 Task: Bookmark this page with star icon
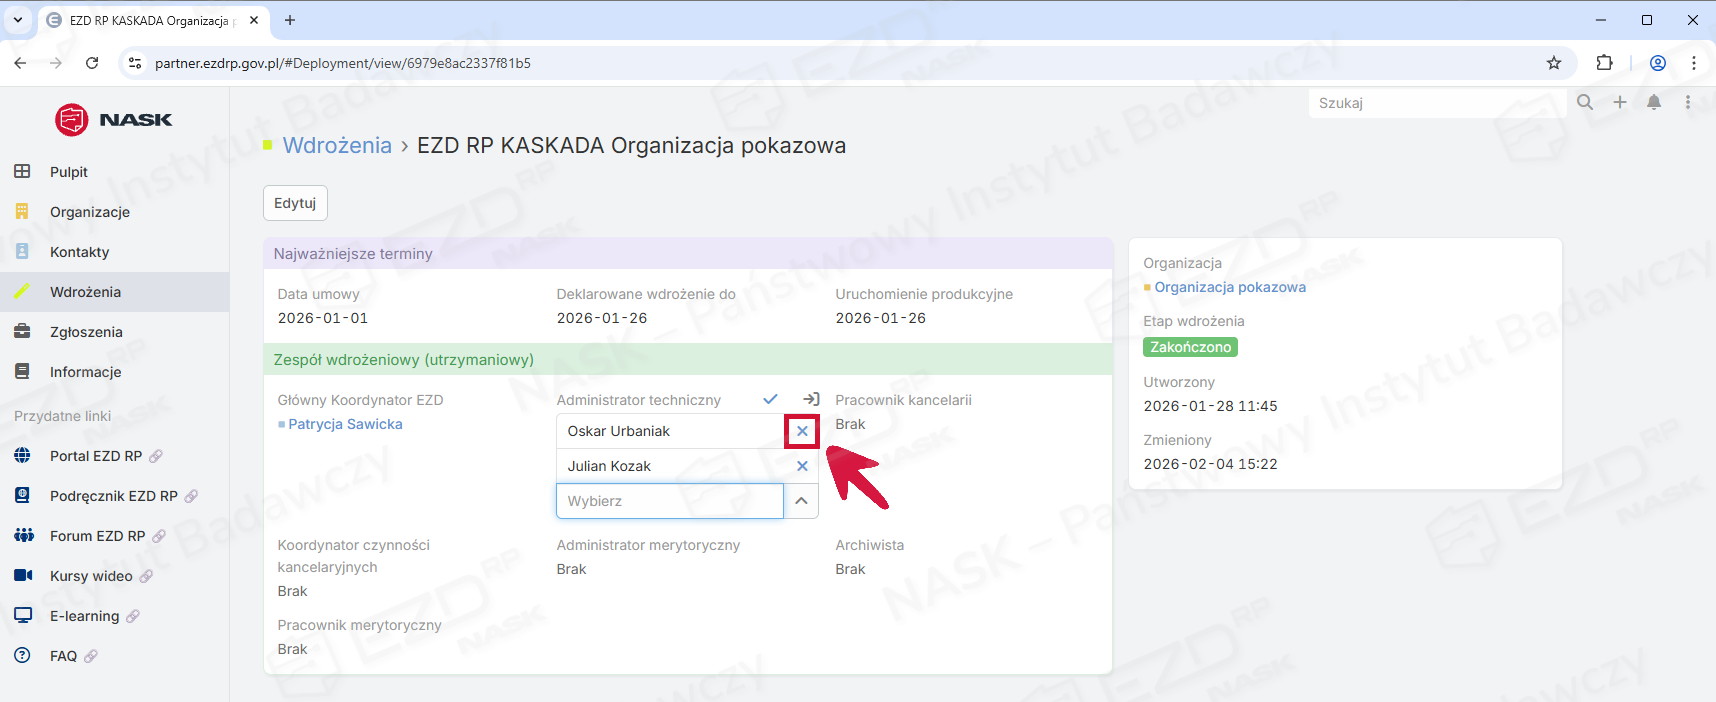(1554, 63)
